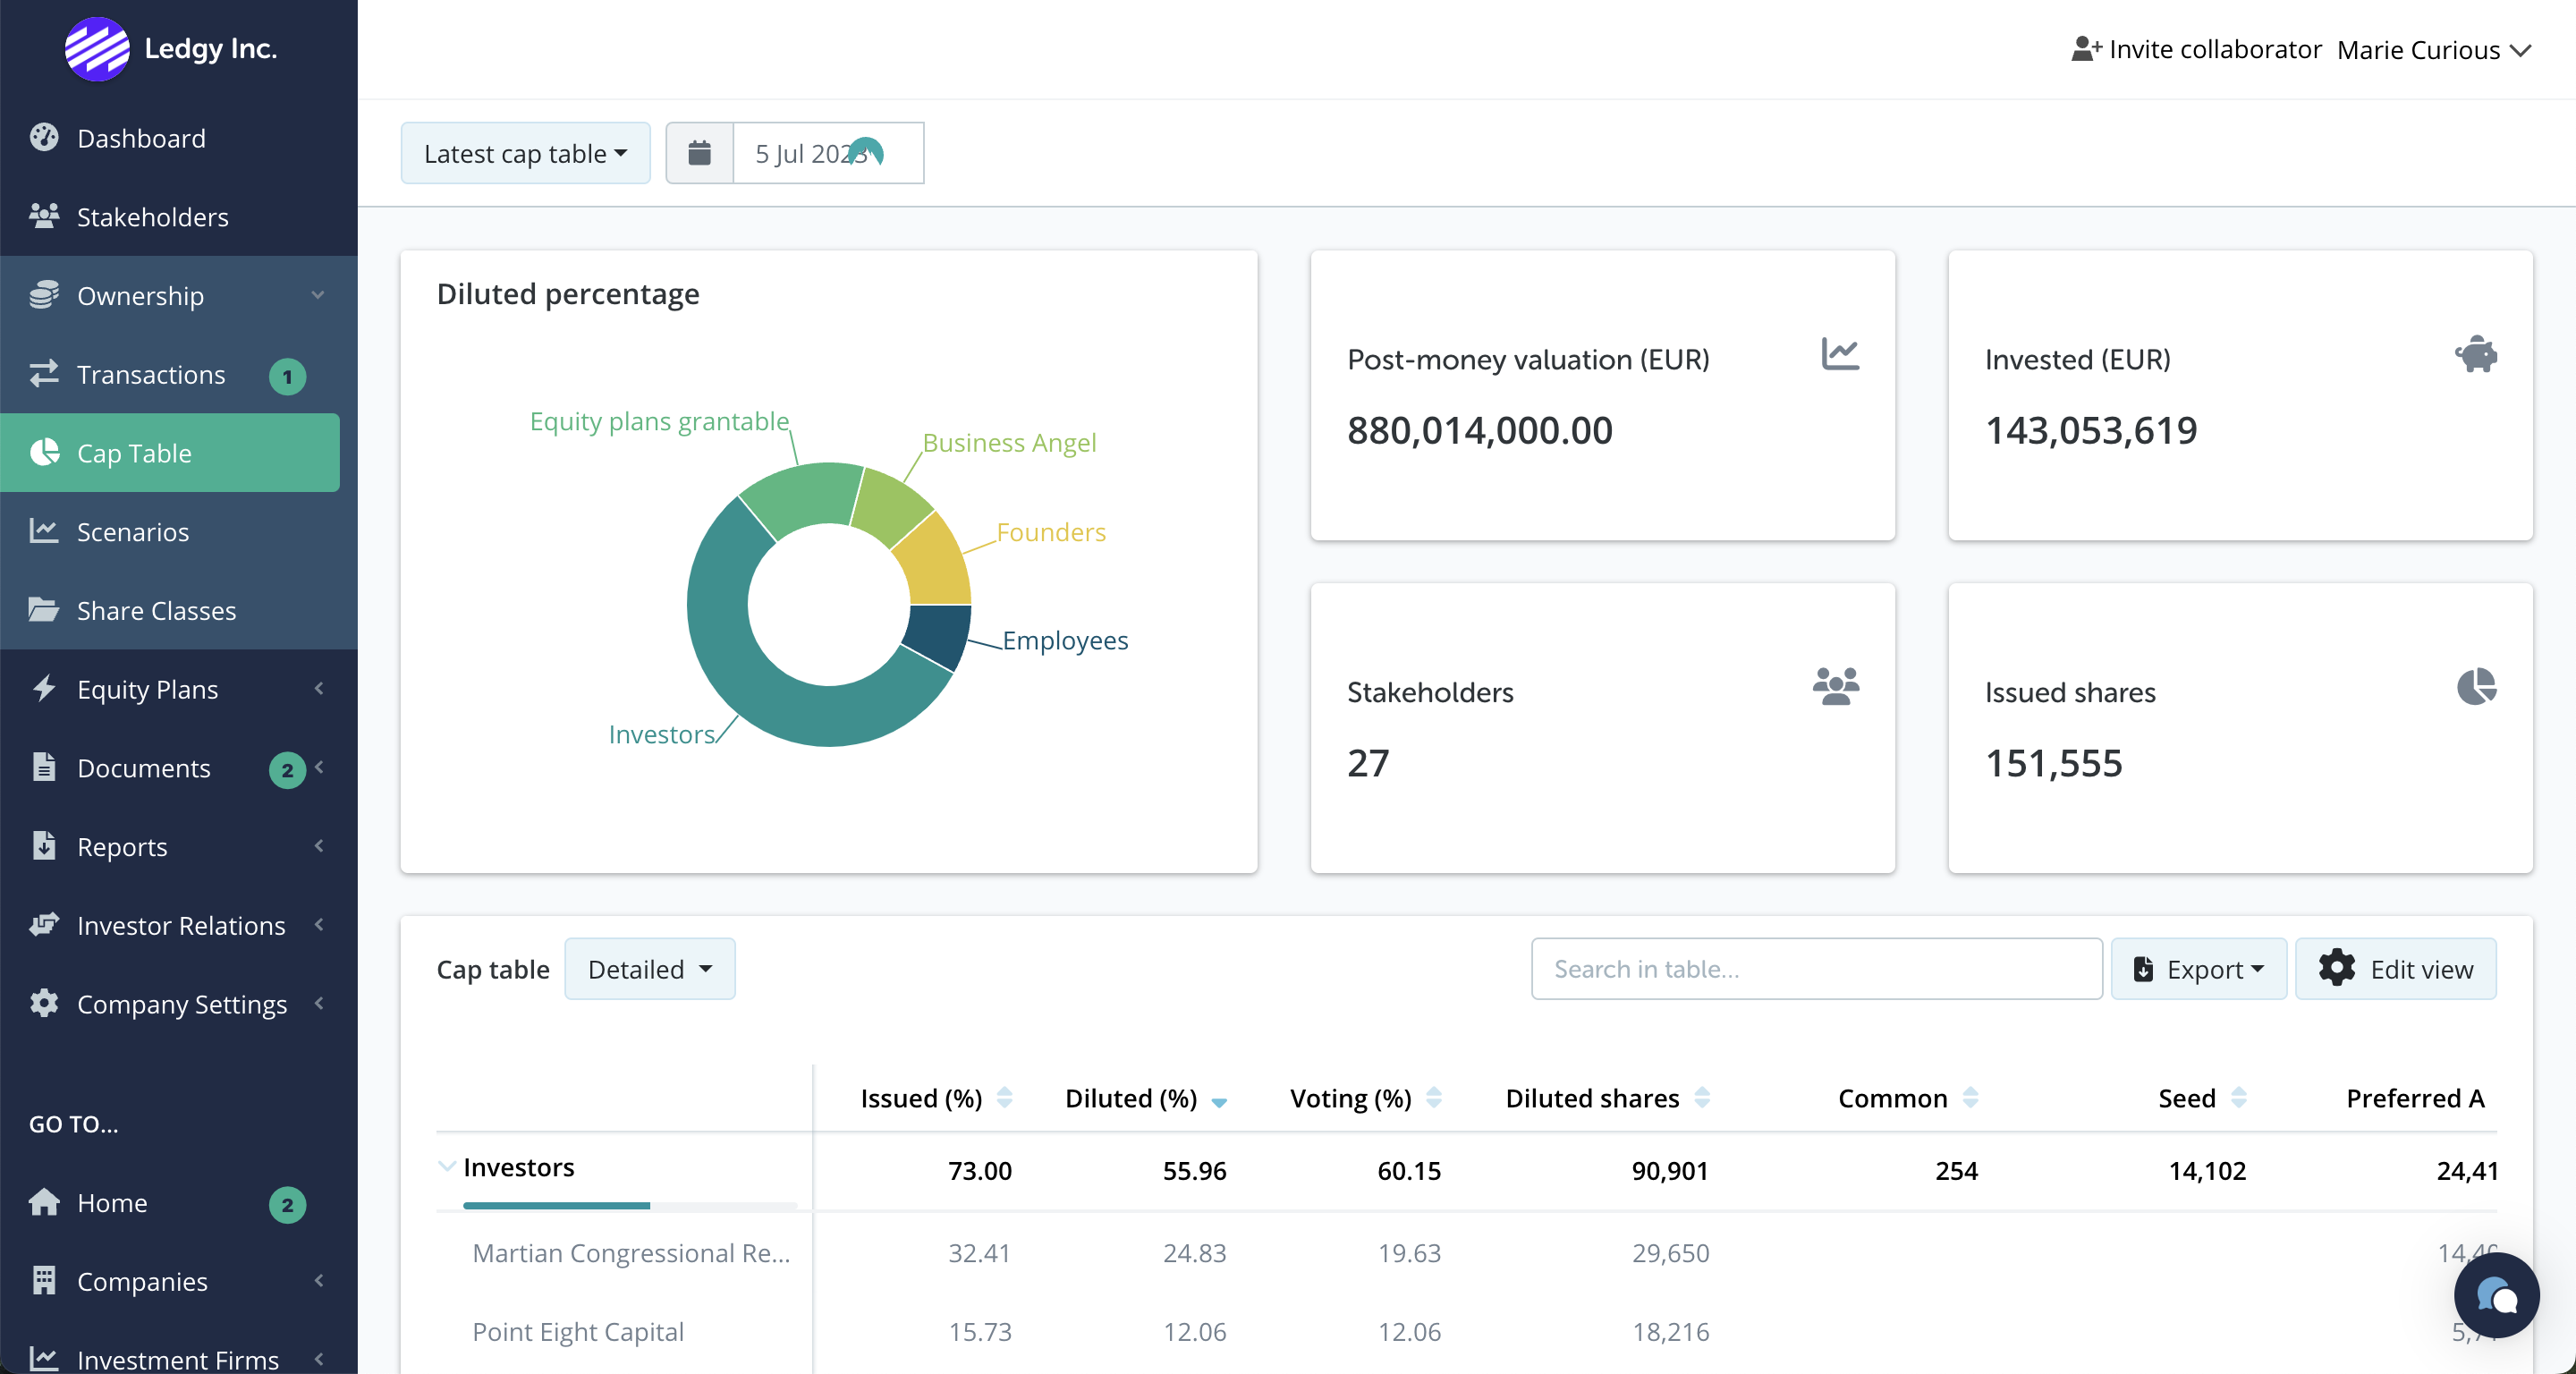The height and width of the screenshot is (1374, 2576).
Task: Select Cap Table menu item
Action: (170, 453)
